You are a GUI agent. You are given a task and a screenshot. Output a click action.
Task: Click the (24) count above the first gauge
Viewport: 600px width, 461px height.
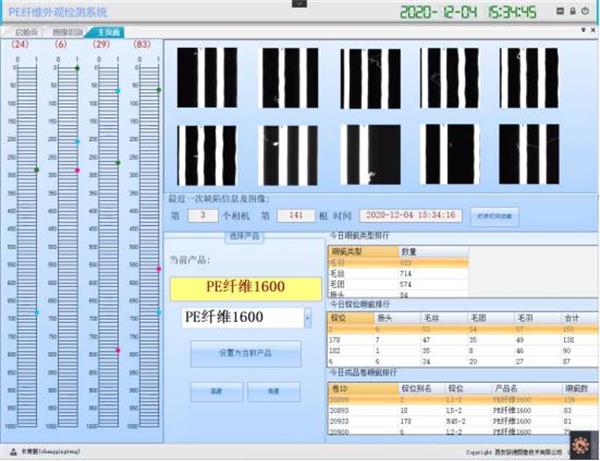pos(20,44)
